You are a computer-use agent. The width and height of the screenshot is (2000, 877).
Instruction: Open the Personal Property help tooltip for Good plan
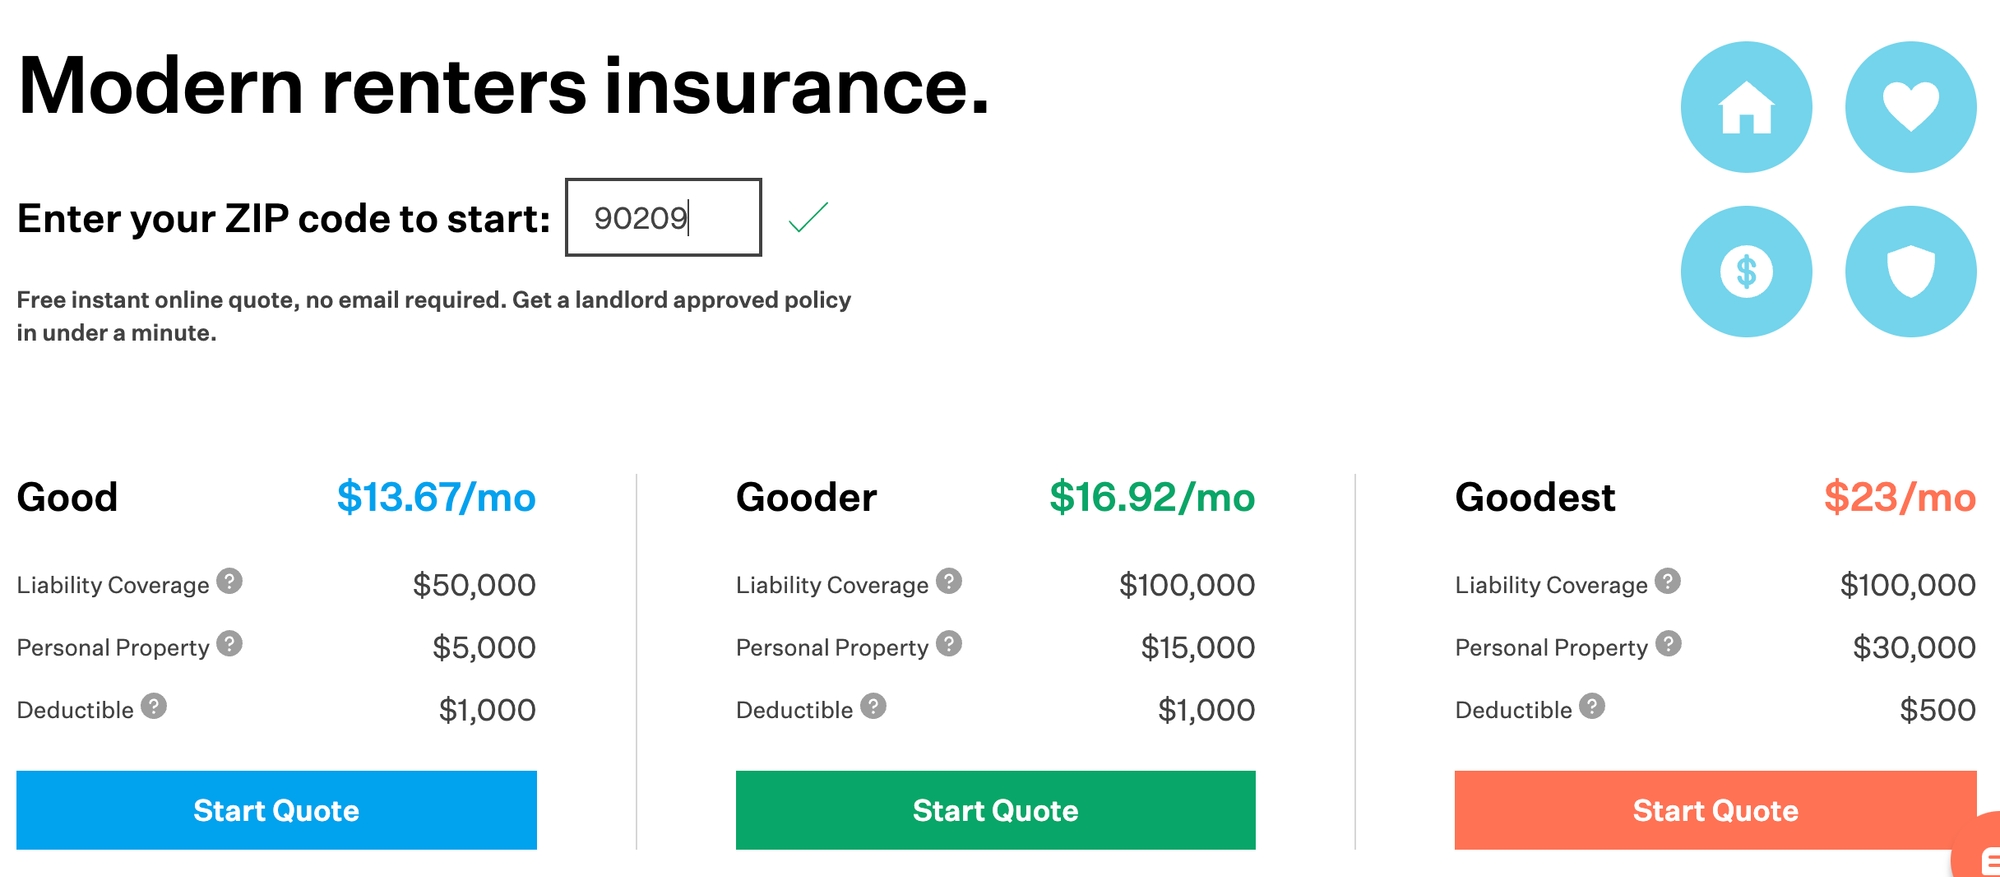[x=228, y=643]
